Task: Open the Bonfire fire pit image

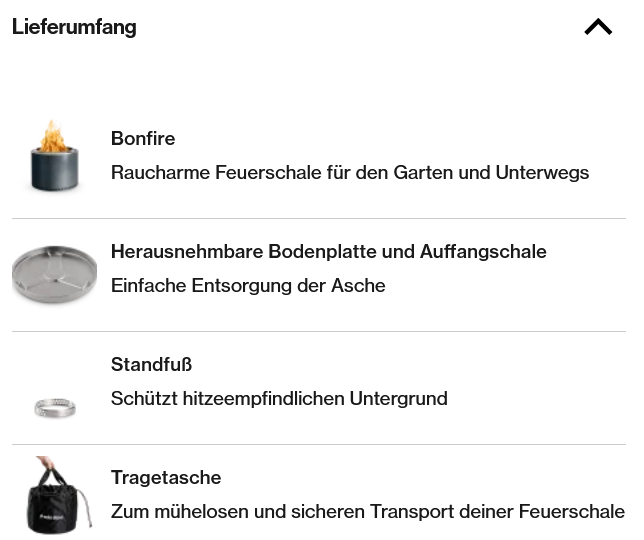Action: pyautogui.click(x=54, y=158)
